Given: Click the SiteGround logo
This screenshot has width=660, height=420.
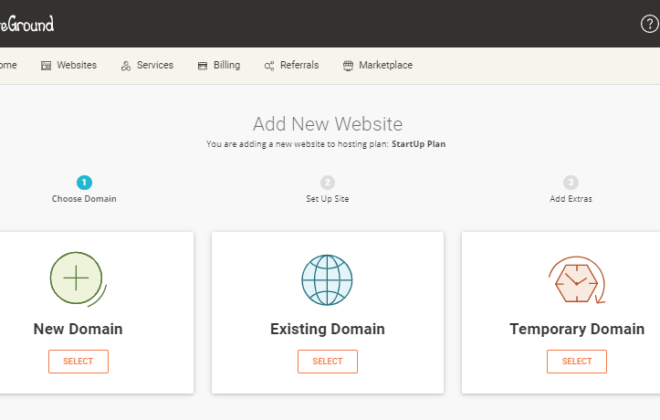Looking at the screenshot, I should (27, 24).
